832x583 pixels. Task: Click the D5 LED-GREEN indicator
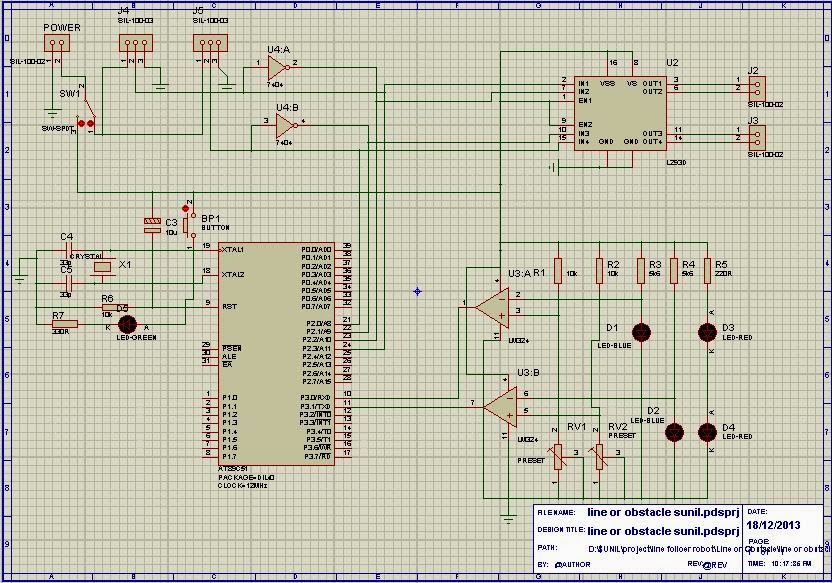tap(125, 322)
